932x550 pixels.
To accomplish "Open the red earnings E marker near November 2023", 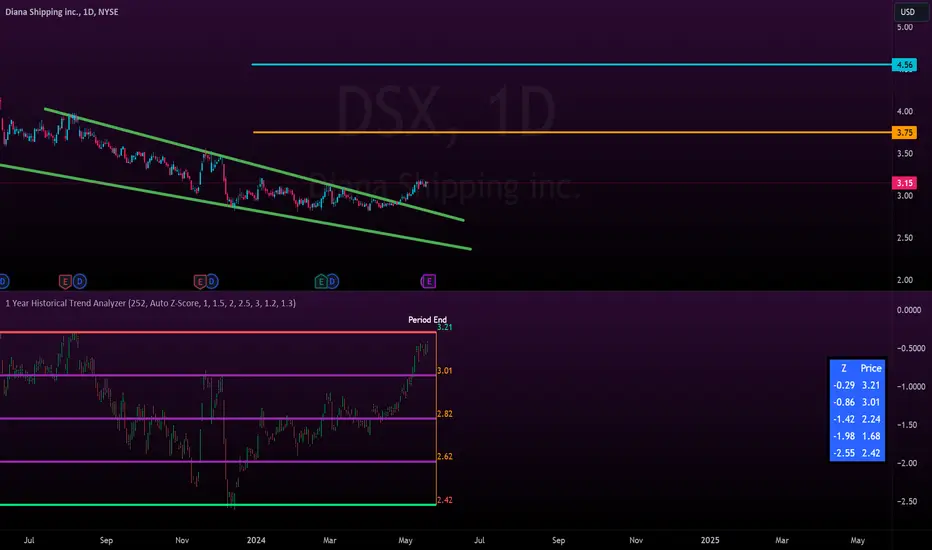I will (200, 281).
